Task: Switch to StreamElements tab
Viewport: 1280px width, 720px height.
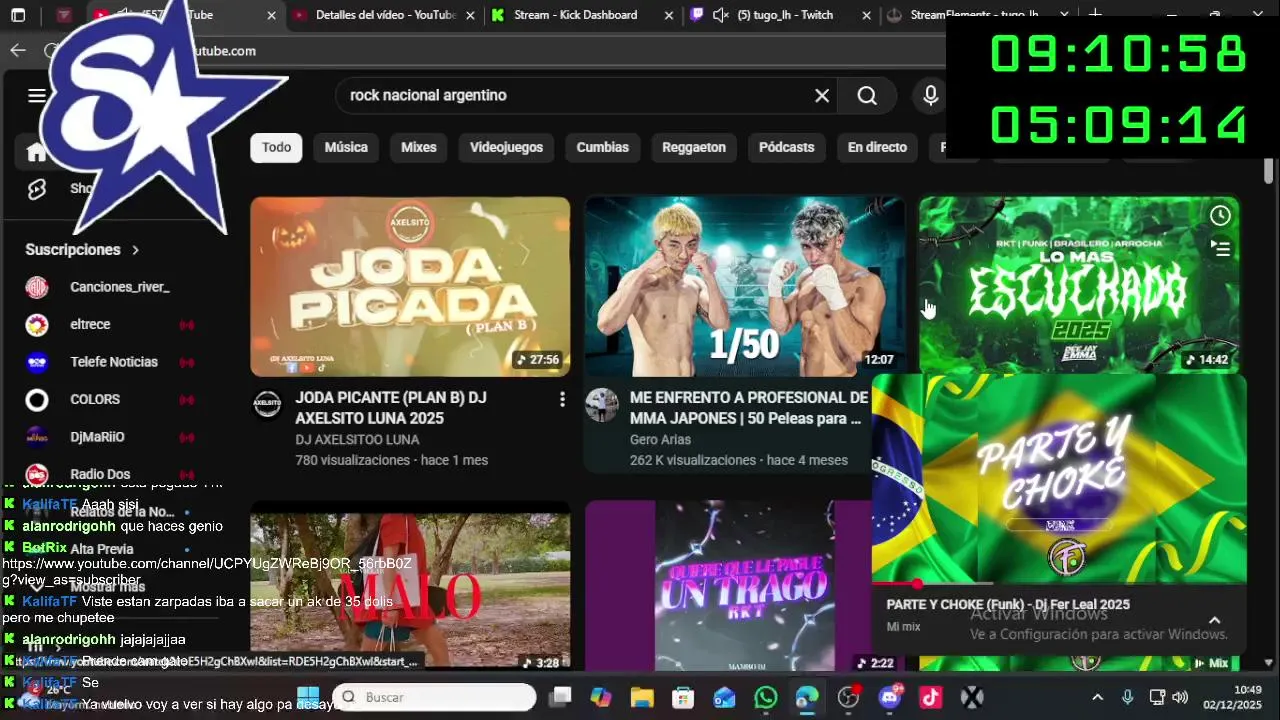Action: pyautogui.click(x=972, y=15)
